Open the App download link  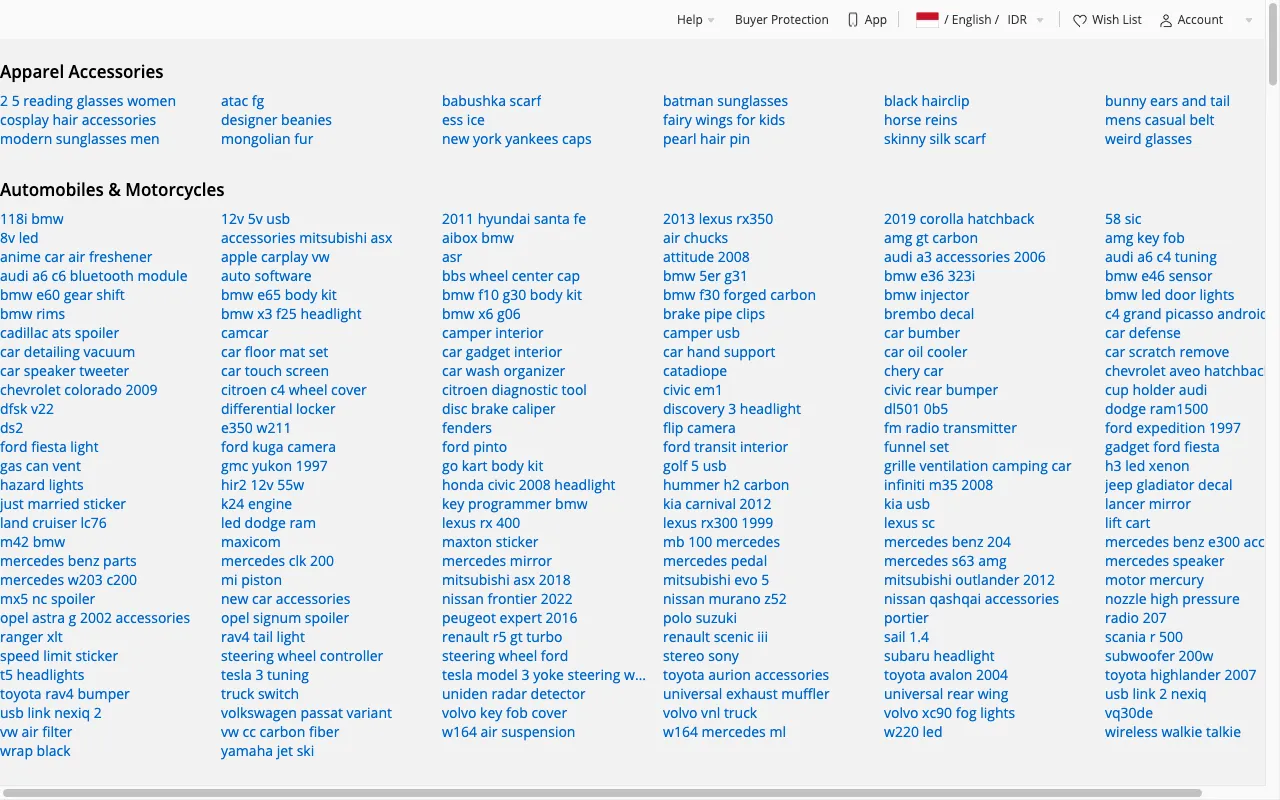(876, 20)
